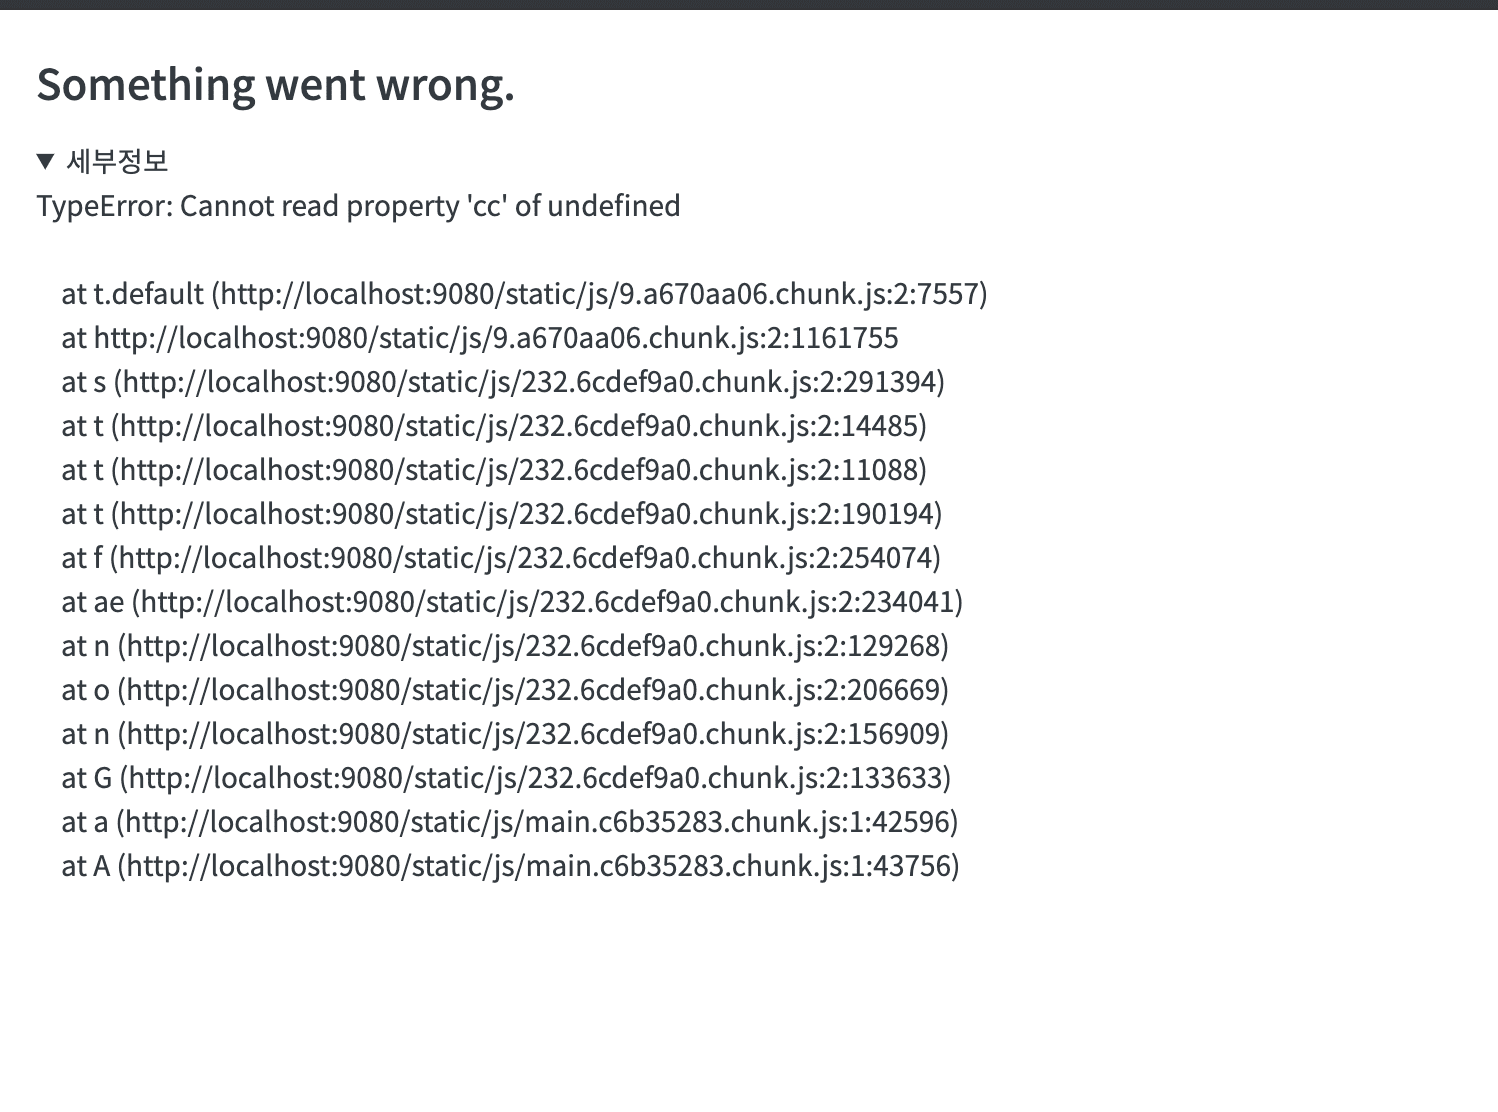The width and height of the screenshot is (1498, 1112).
Task: Click the dark bar at the page top
Action: (749, 4)
